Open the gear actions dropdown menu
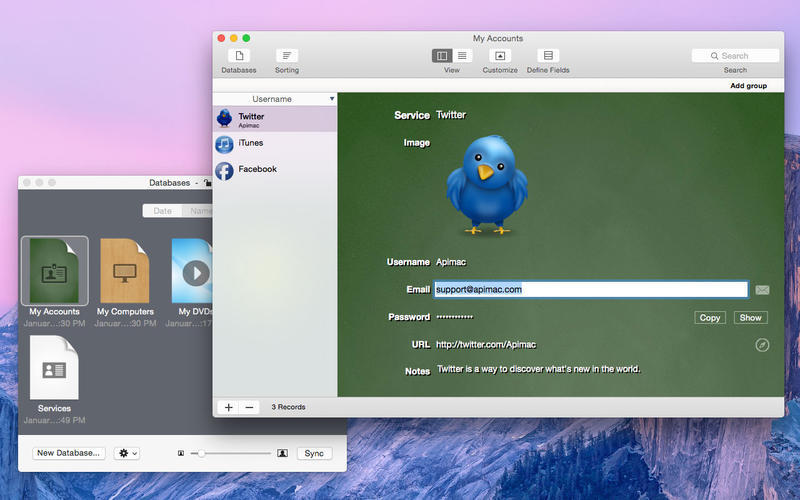 (127, 453)
